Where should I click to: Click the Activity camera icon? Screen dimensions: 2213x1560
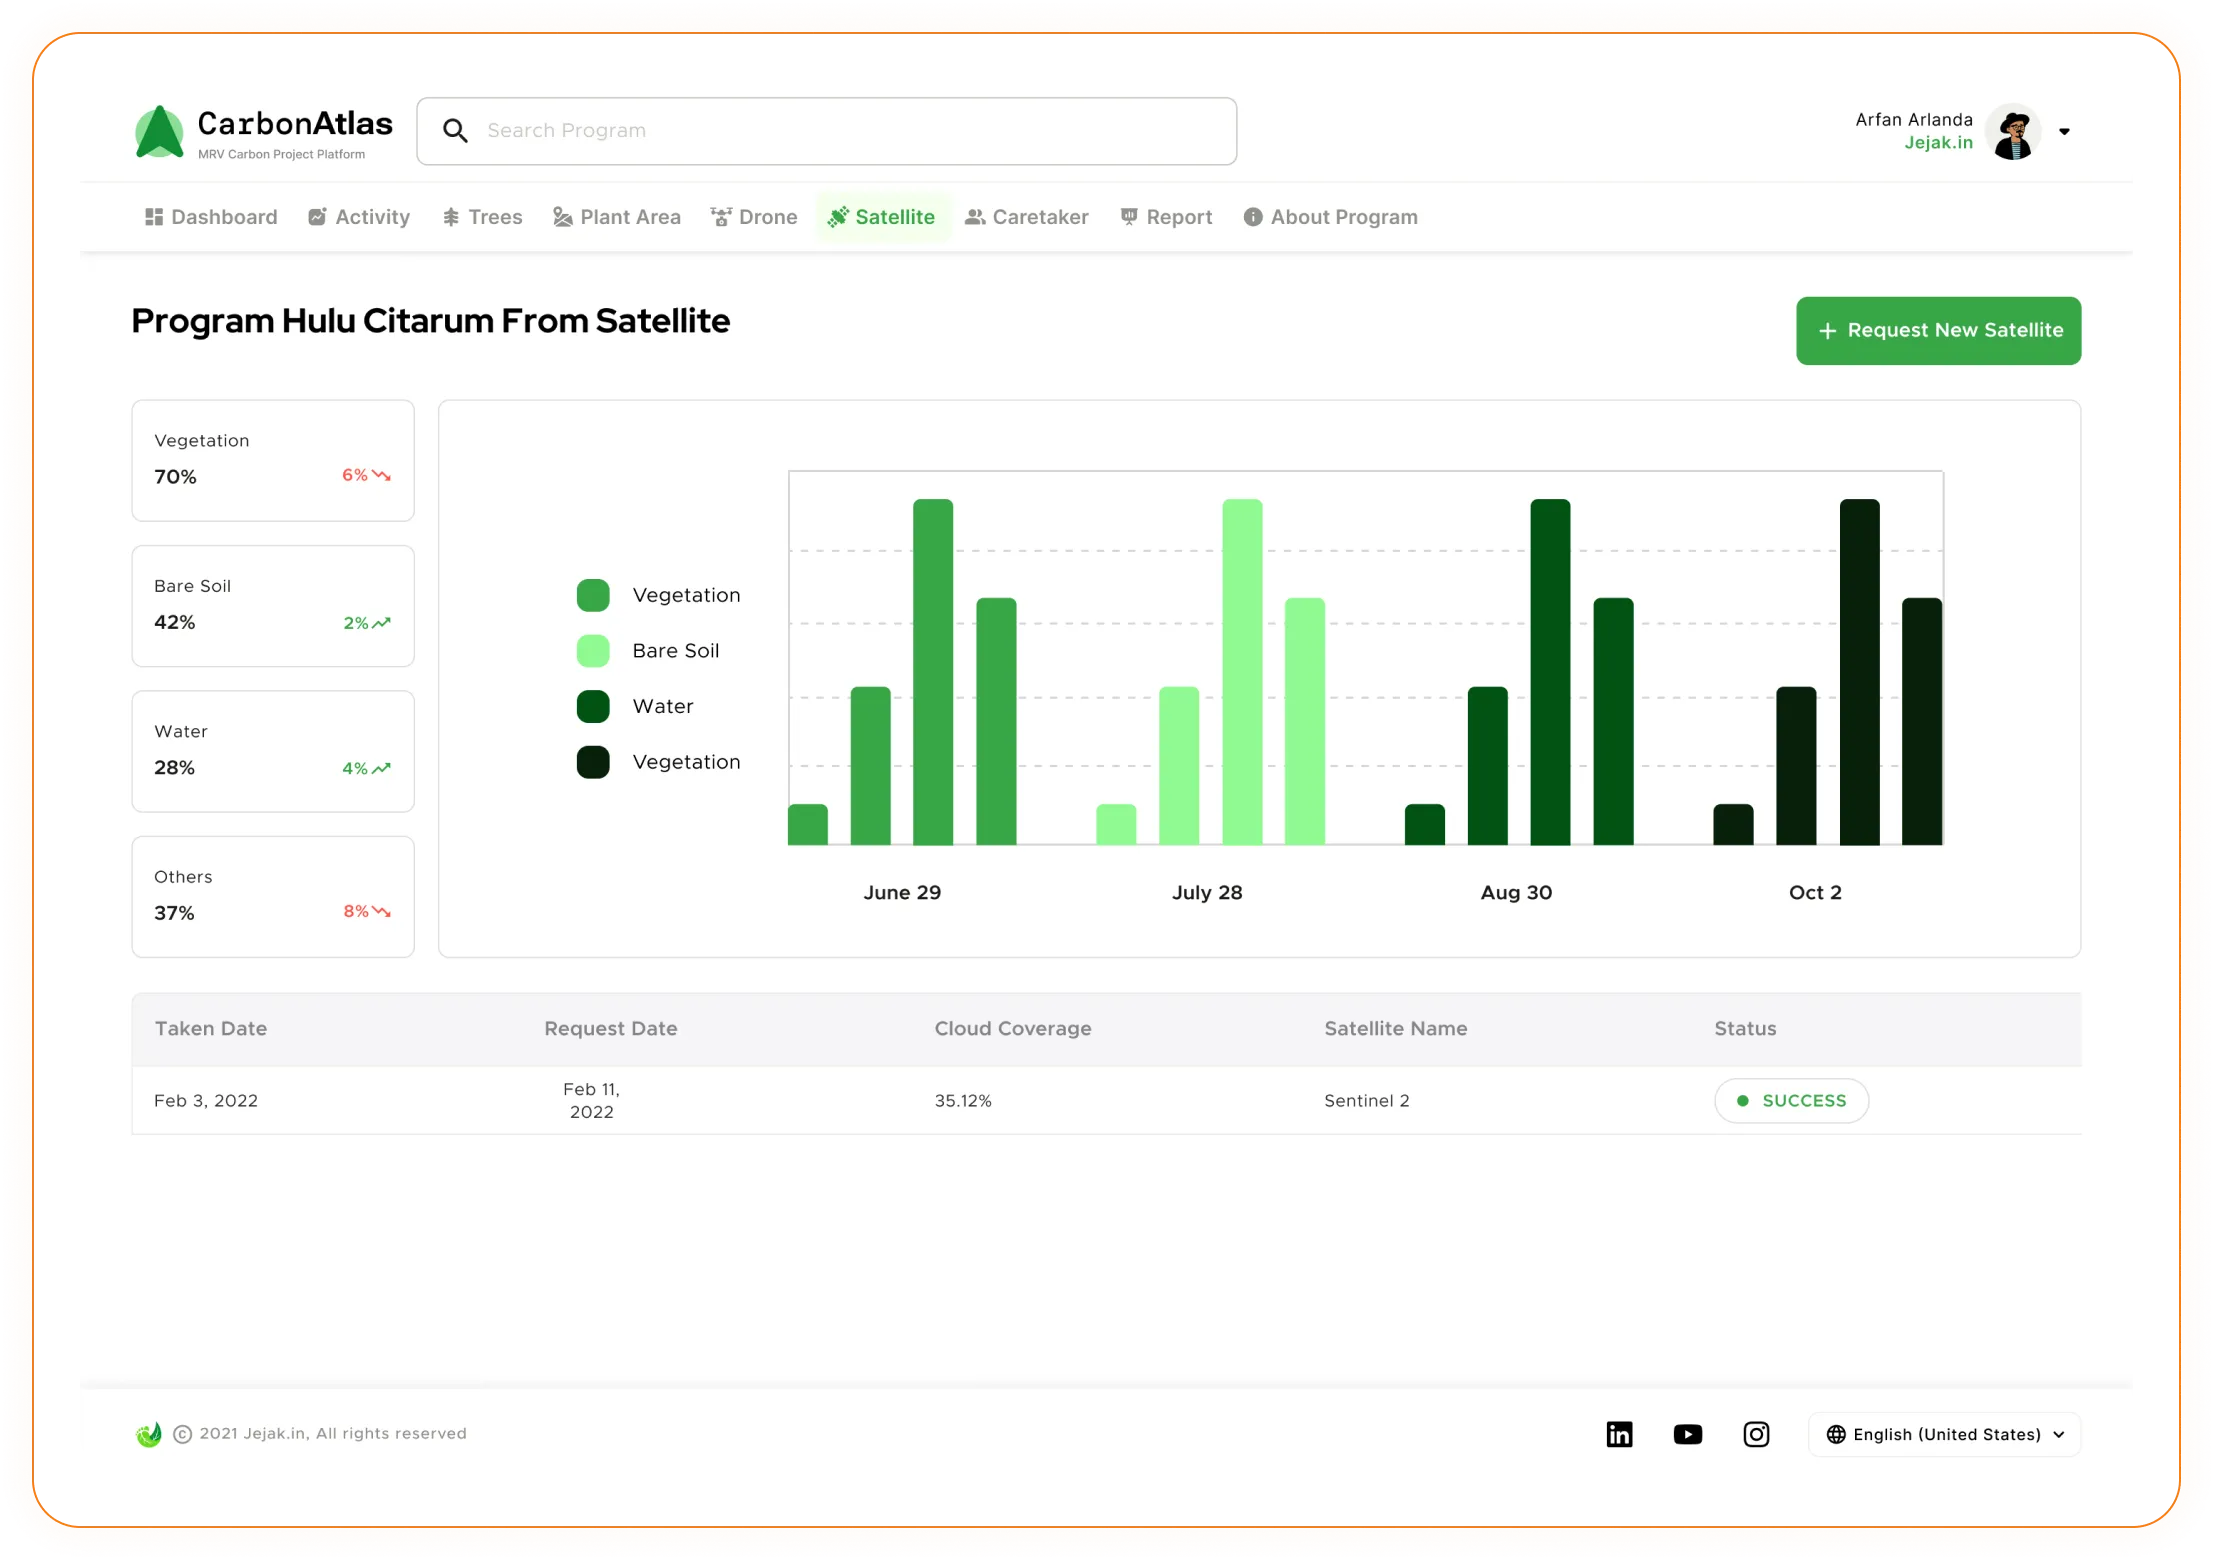[x=316, y=216]
